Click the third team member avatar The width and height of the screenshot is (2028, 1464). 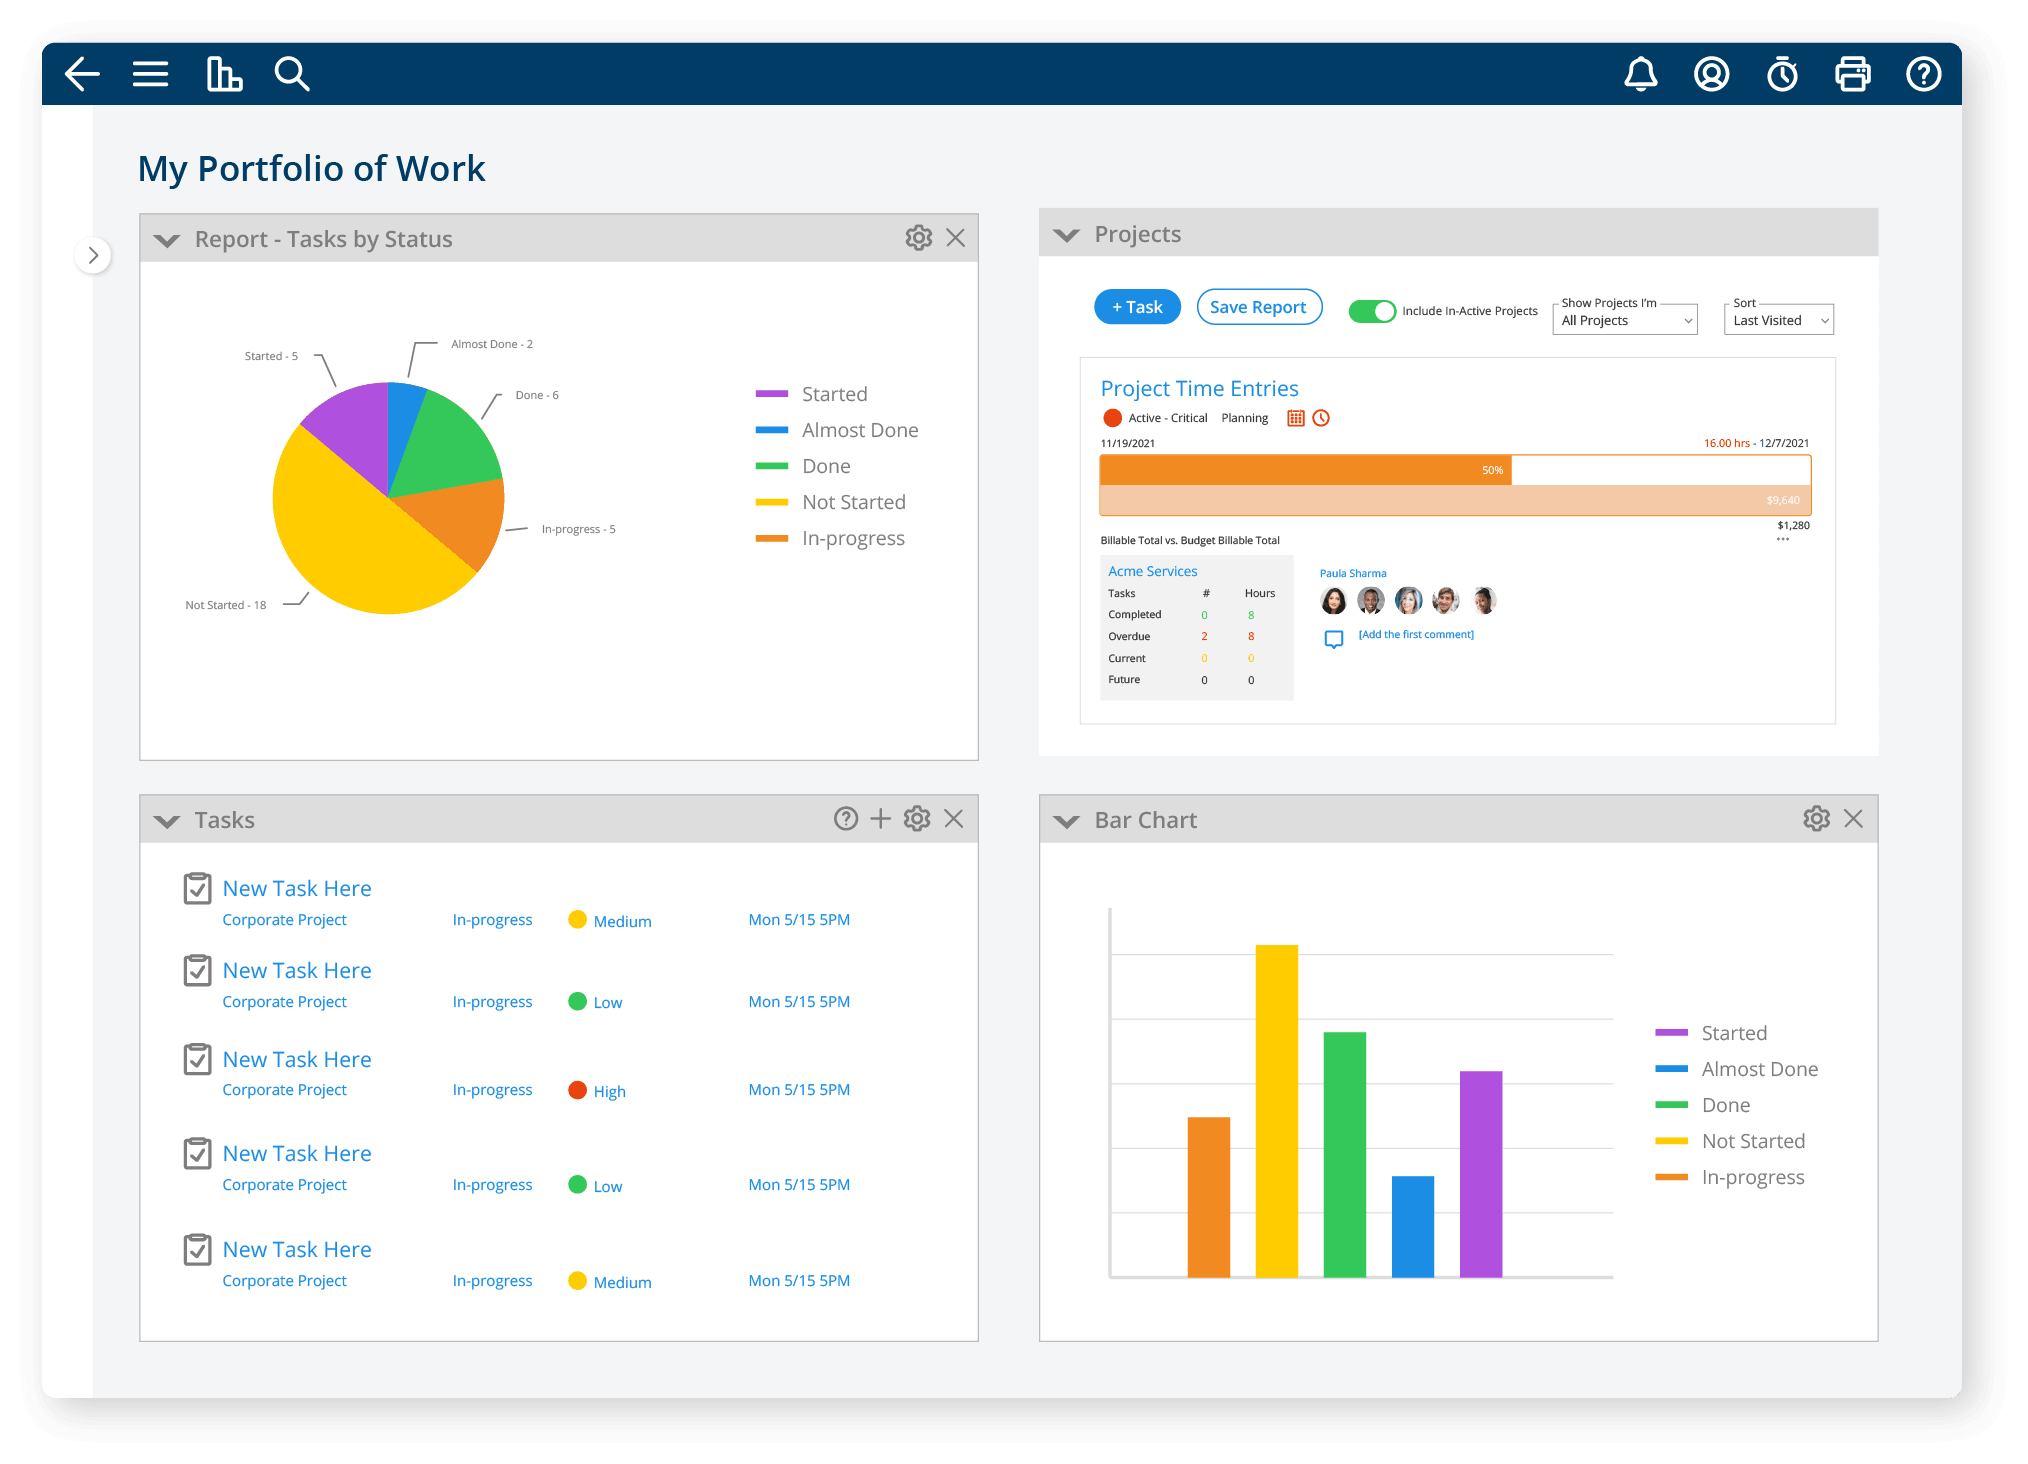point(1409,600)
